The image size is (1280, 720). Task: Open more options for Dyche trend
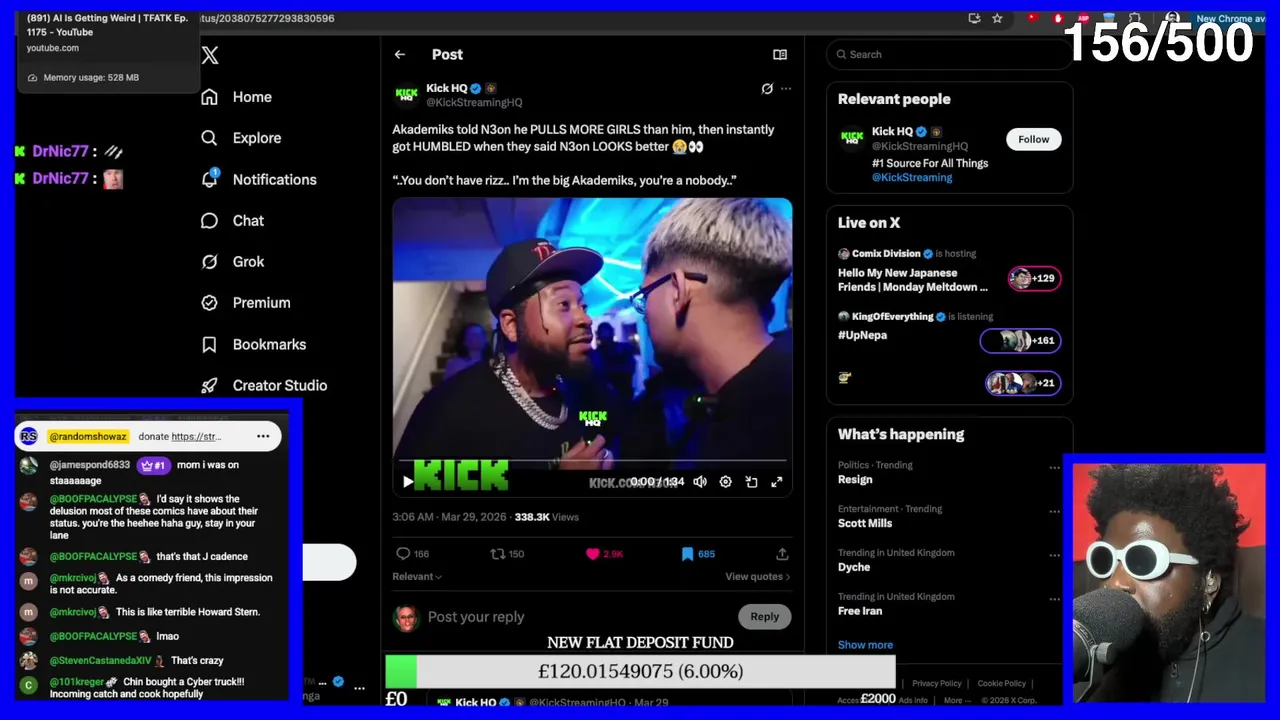coord(1054,555)
